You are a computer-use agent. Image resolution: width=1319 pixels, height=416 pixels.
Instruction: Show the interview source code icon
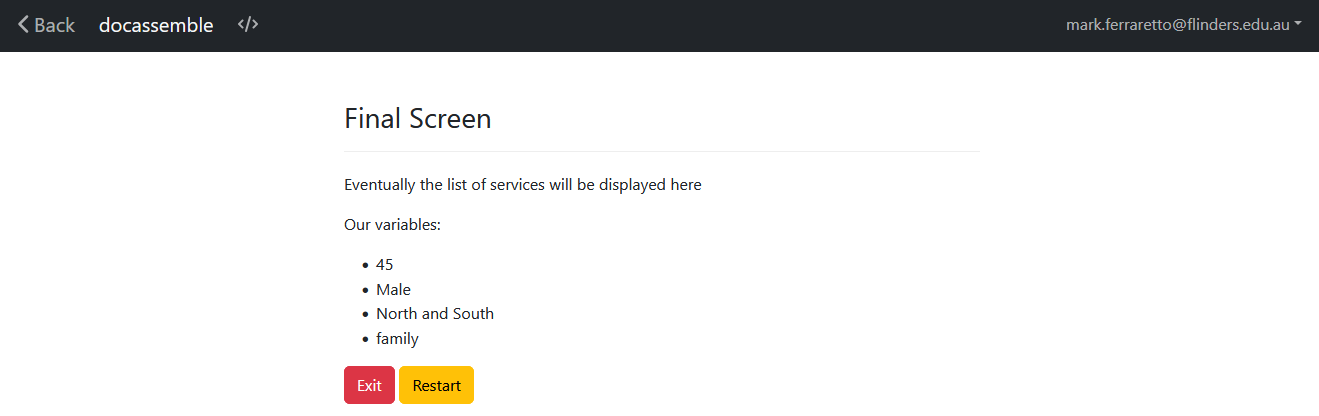coord(248,25)
